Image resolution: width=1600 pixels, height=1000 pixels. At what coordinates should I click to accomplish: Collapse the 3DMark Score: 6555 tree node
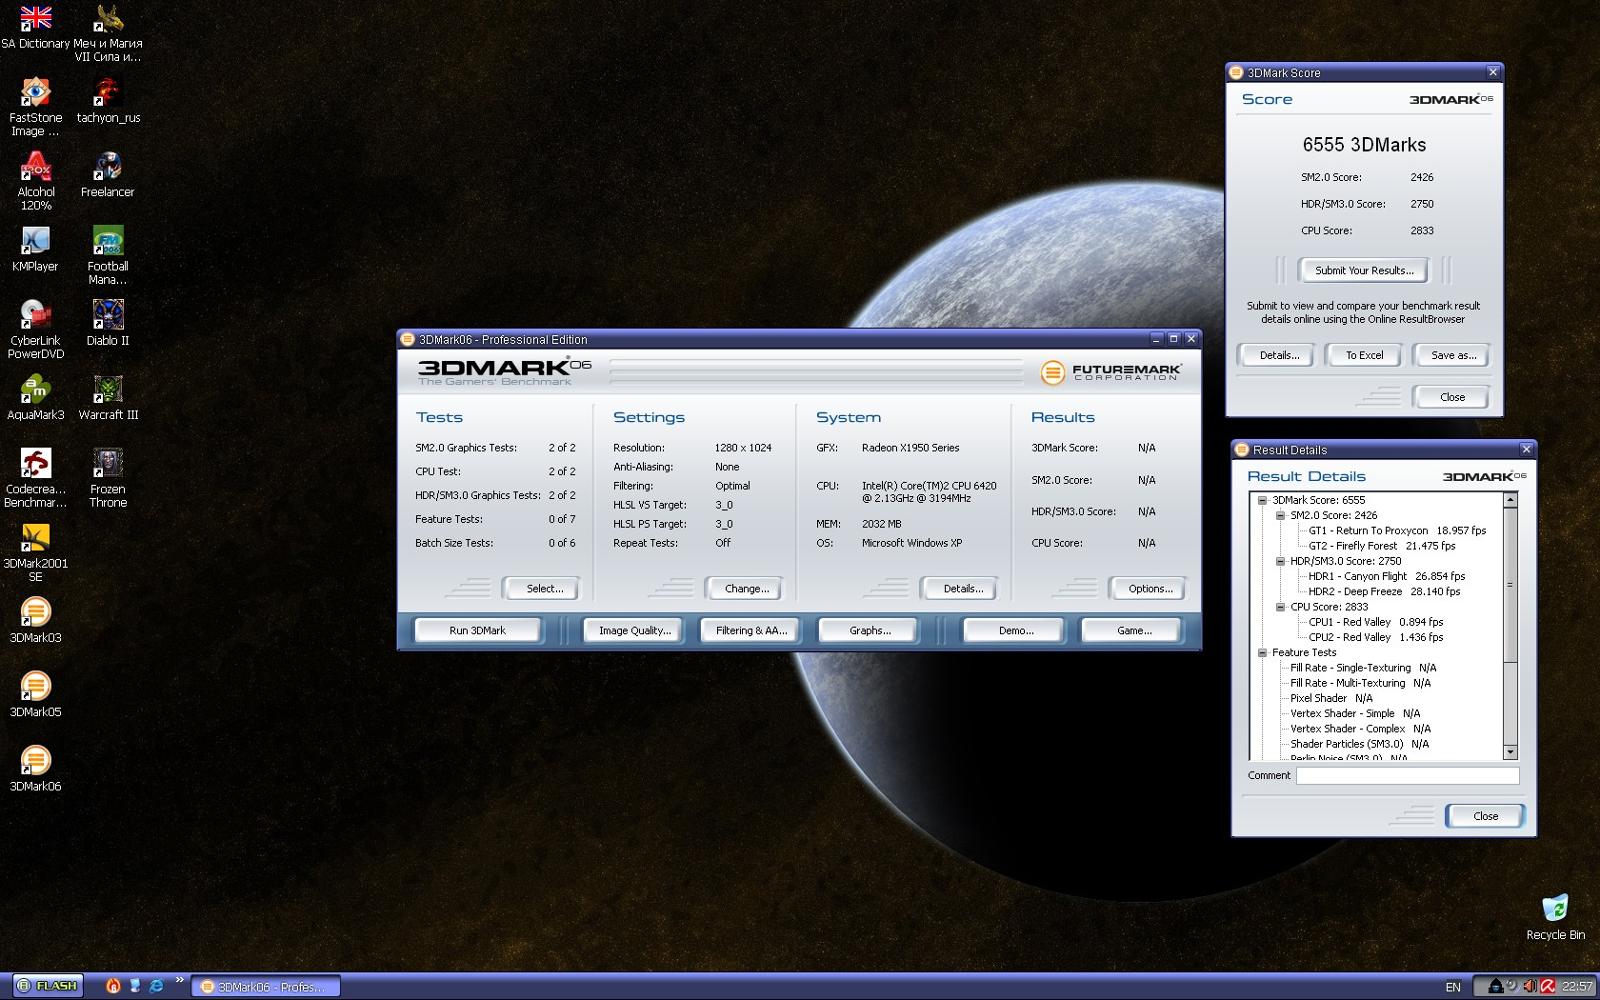[x=1262, y=500]
